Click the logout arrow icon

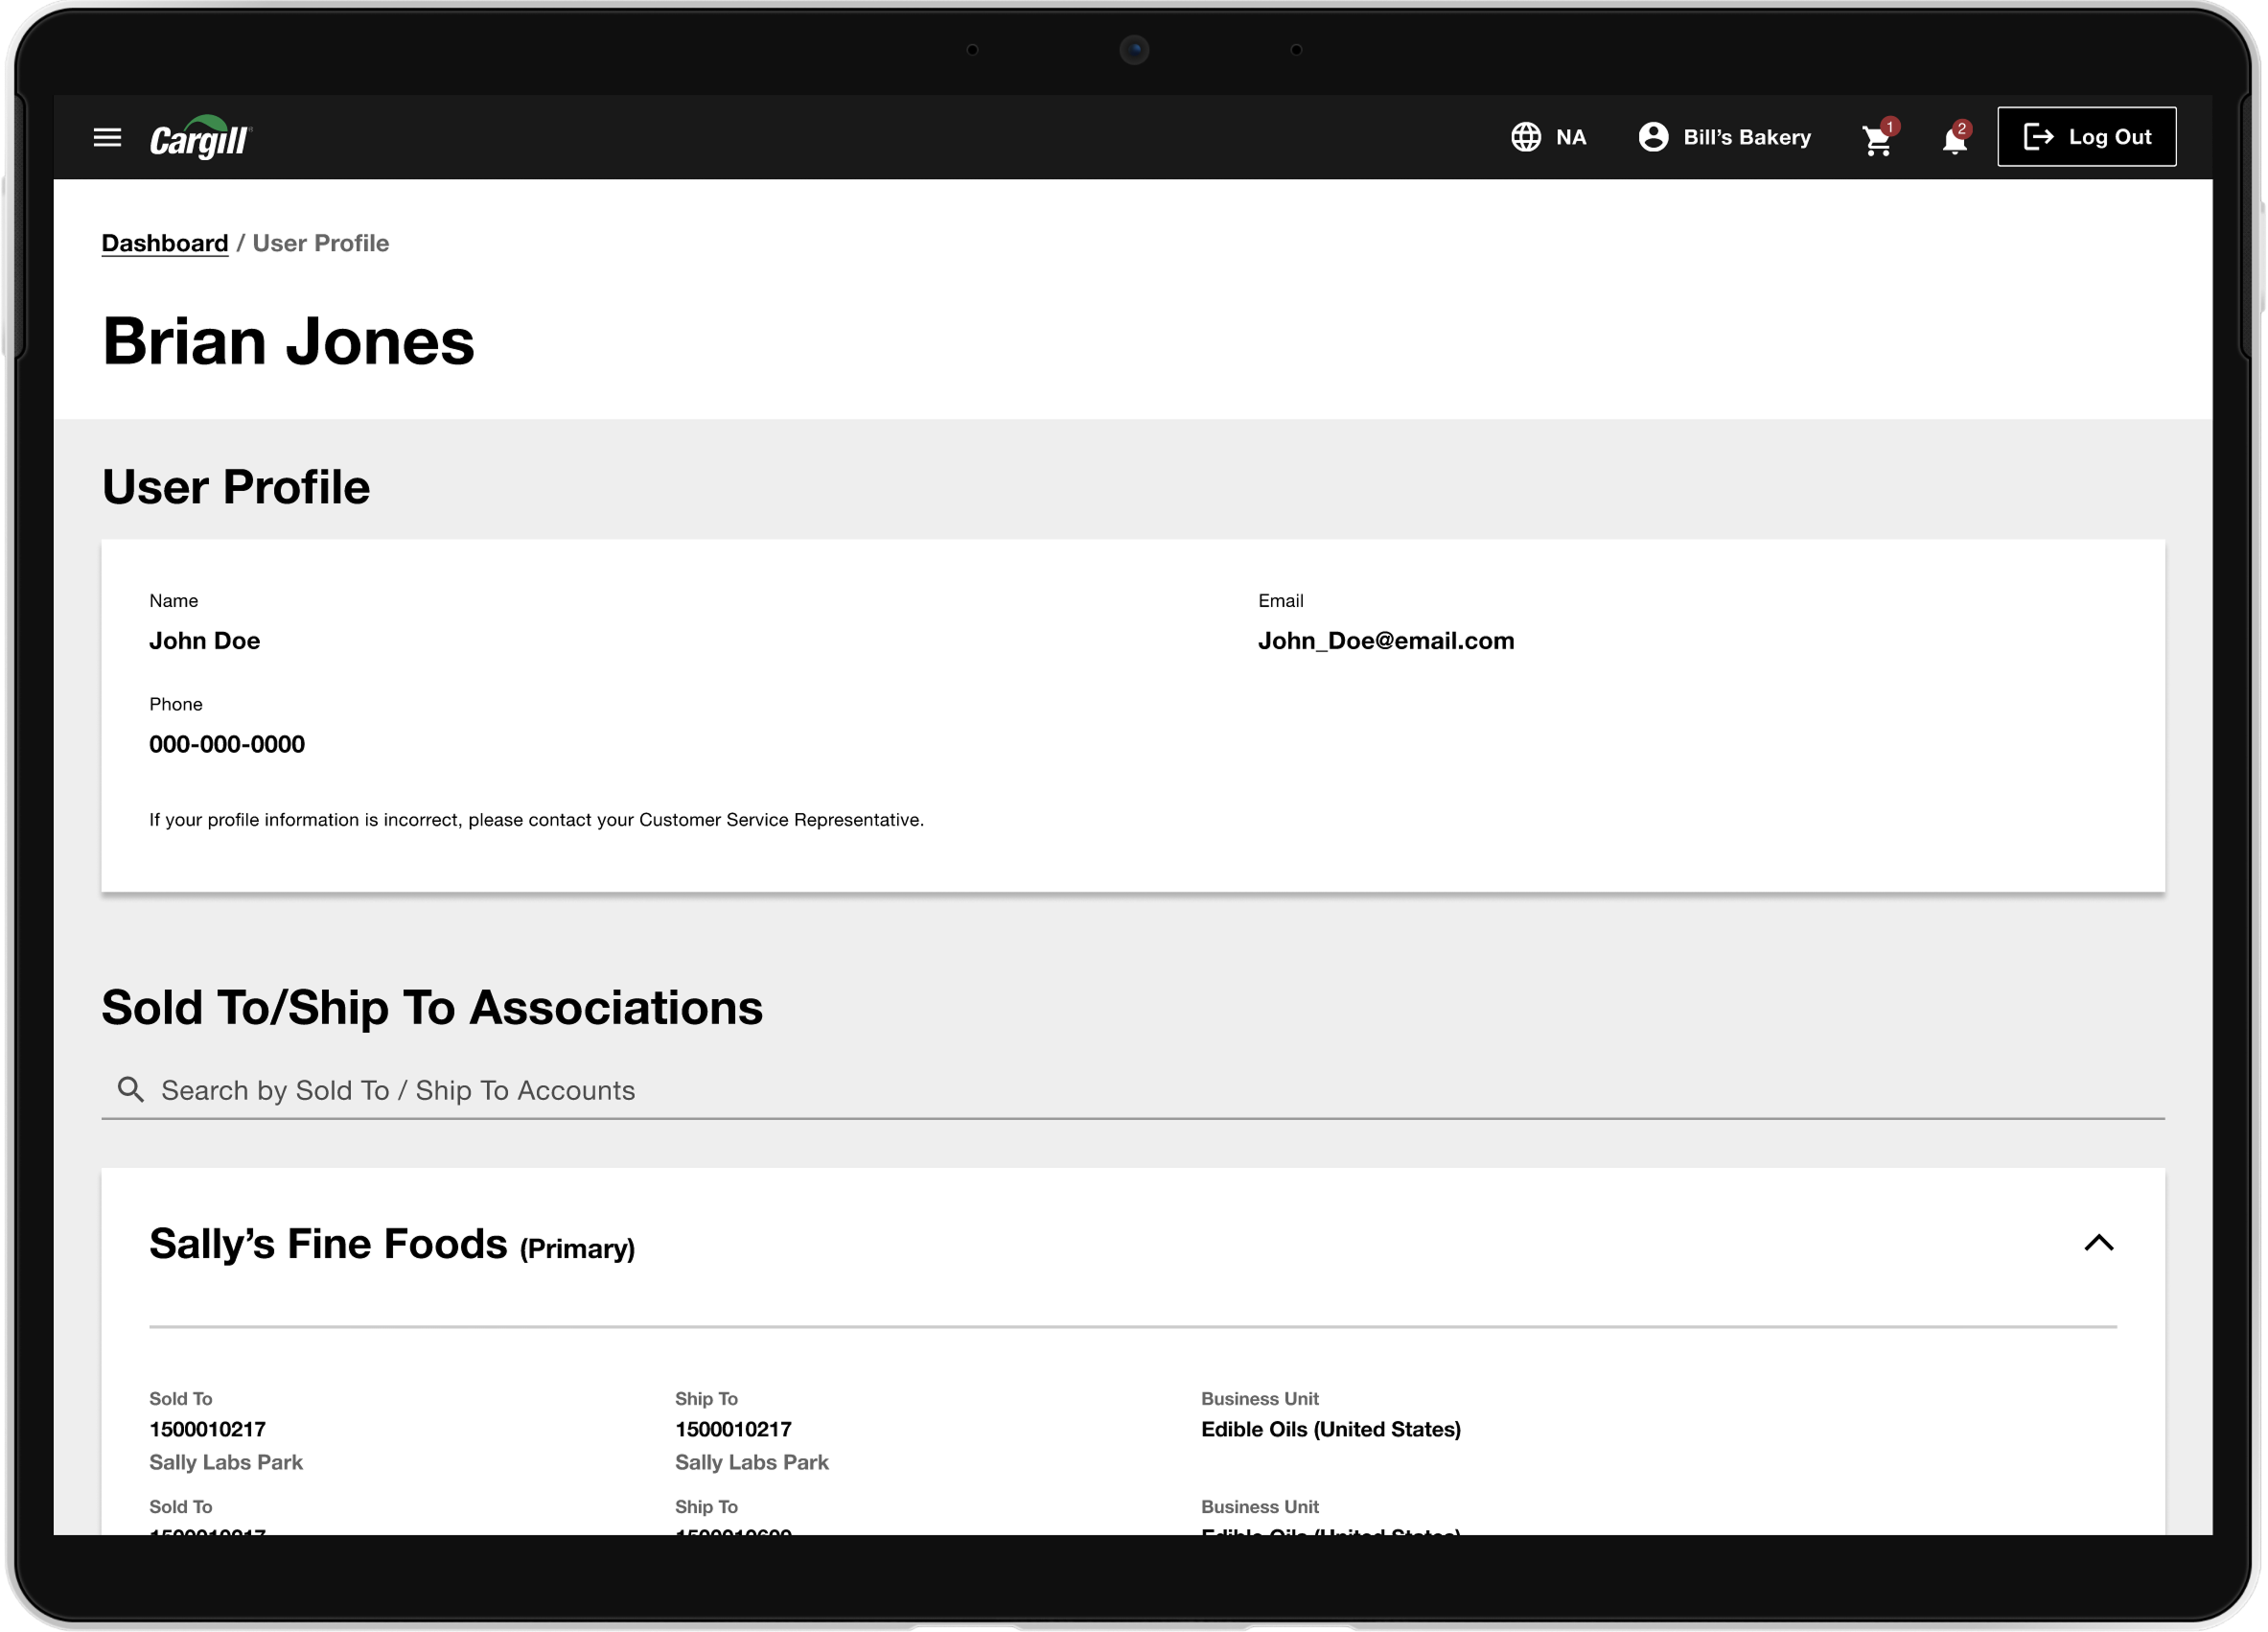click(2038, 137)
